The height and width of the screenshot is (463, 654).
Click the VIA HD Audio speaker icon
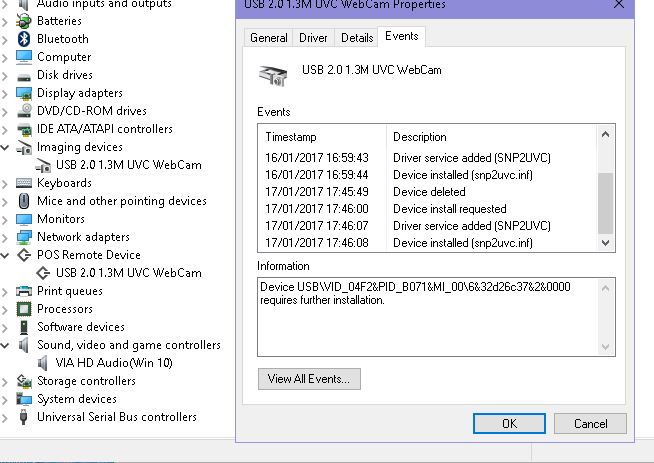click(43, 363)
